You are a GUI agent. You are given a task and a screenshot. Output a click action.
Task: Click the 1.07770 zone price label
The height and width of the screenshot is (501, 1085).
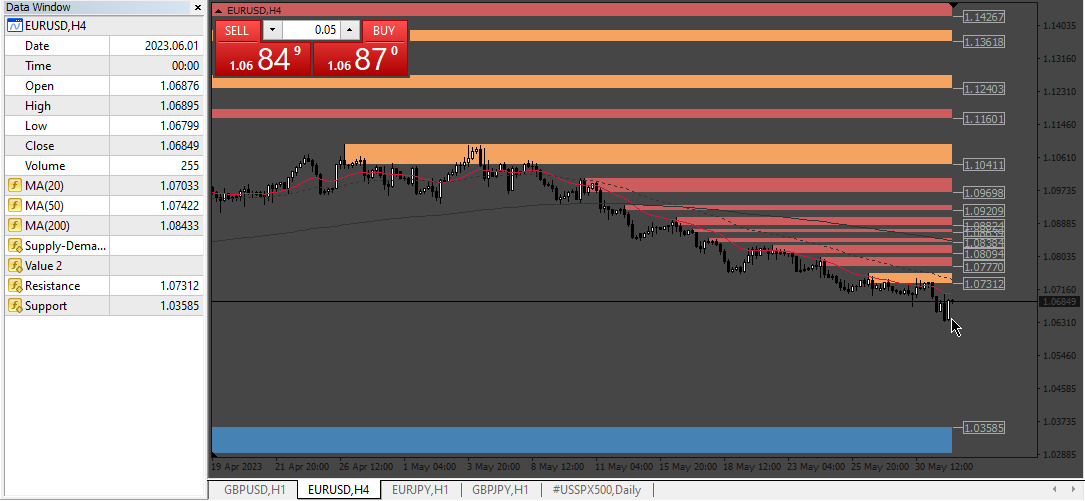click(984, 267)
